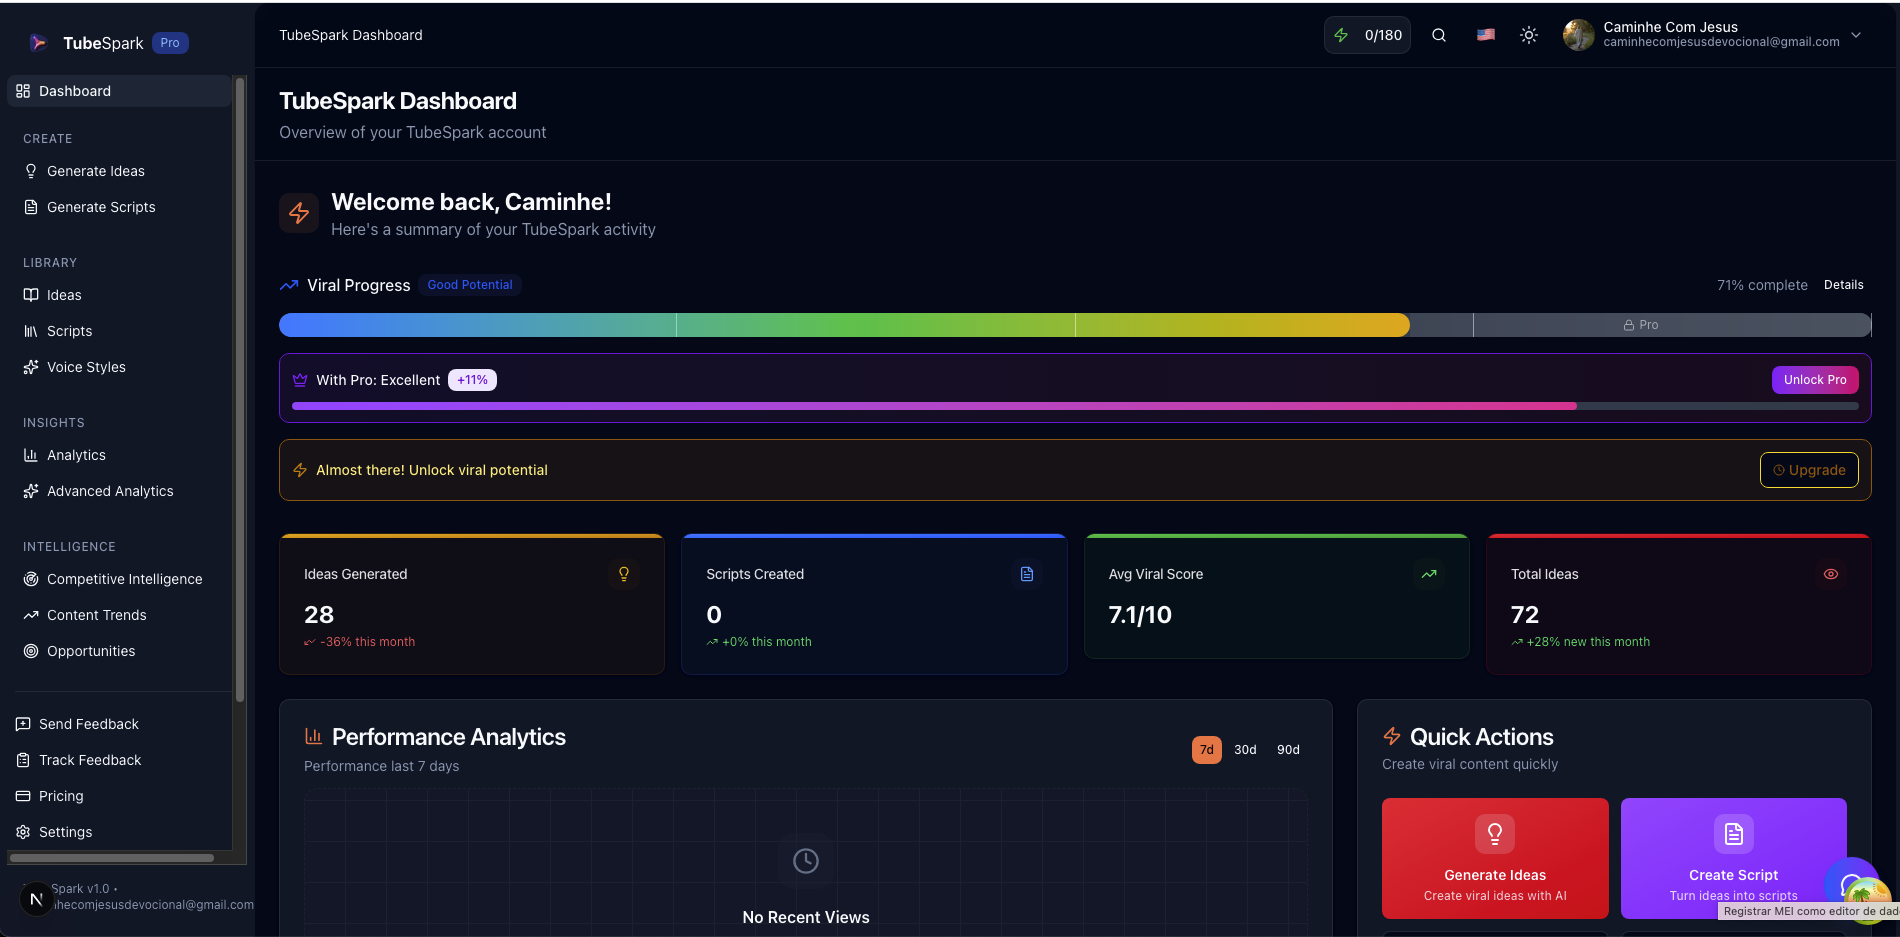
Task: Click the 'No Recent Views' text
Action: pos(806,917)
